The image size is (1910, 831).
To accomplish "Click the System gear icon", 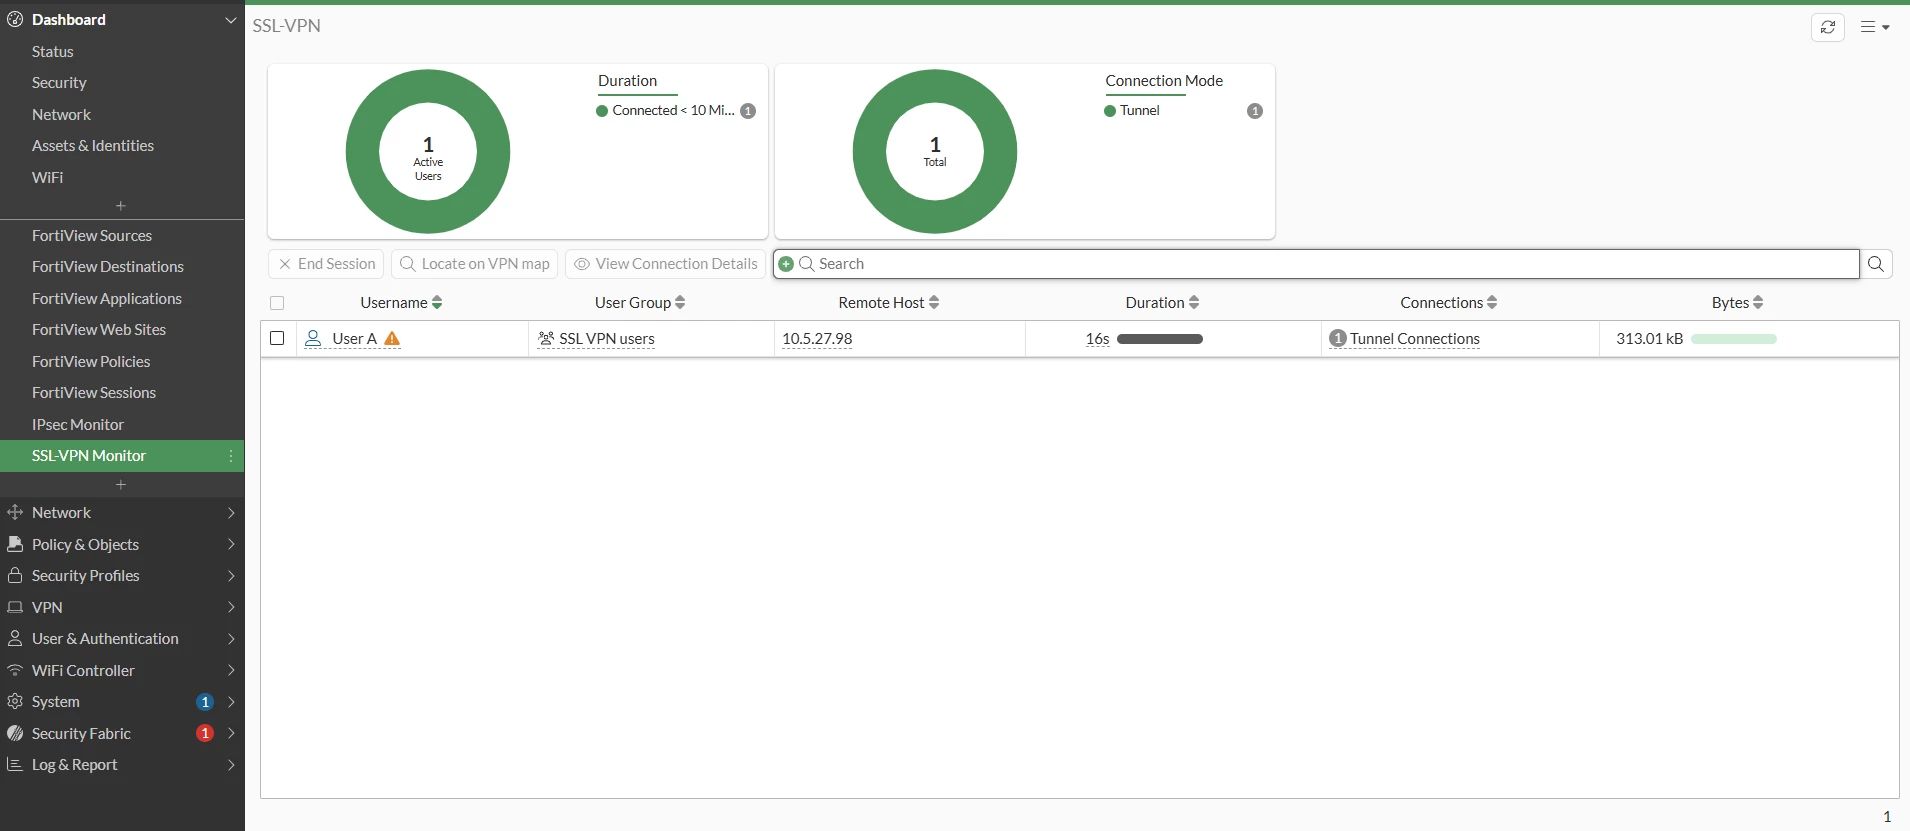I will (15, 701).
